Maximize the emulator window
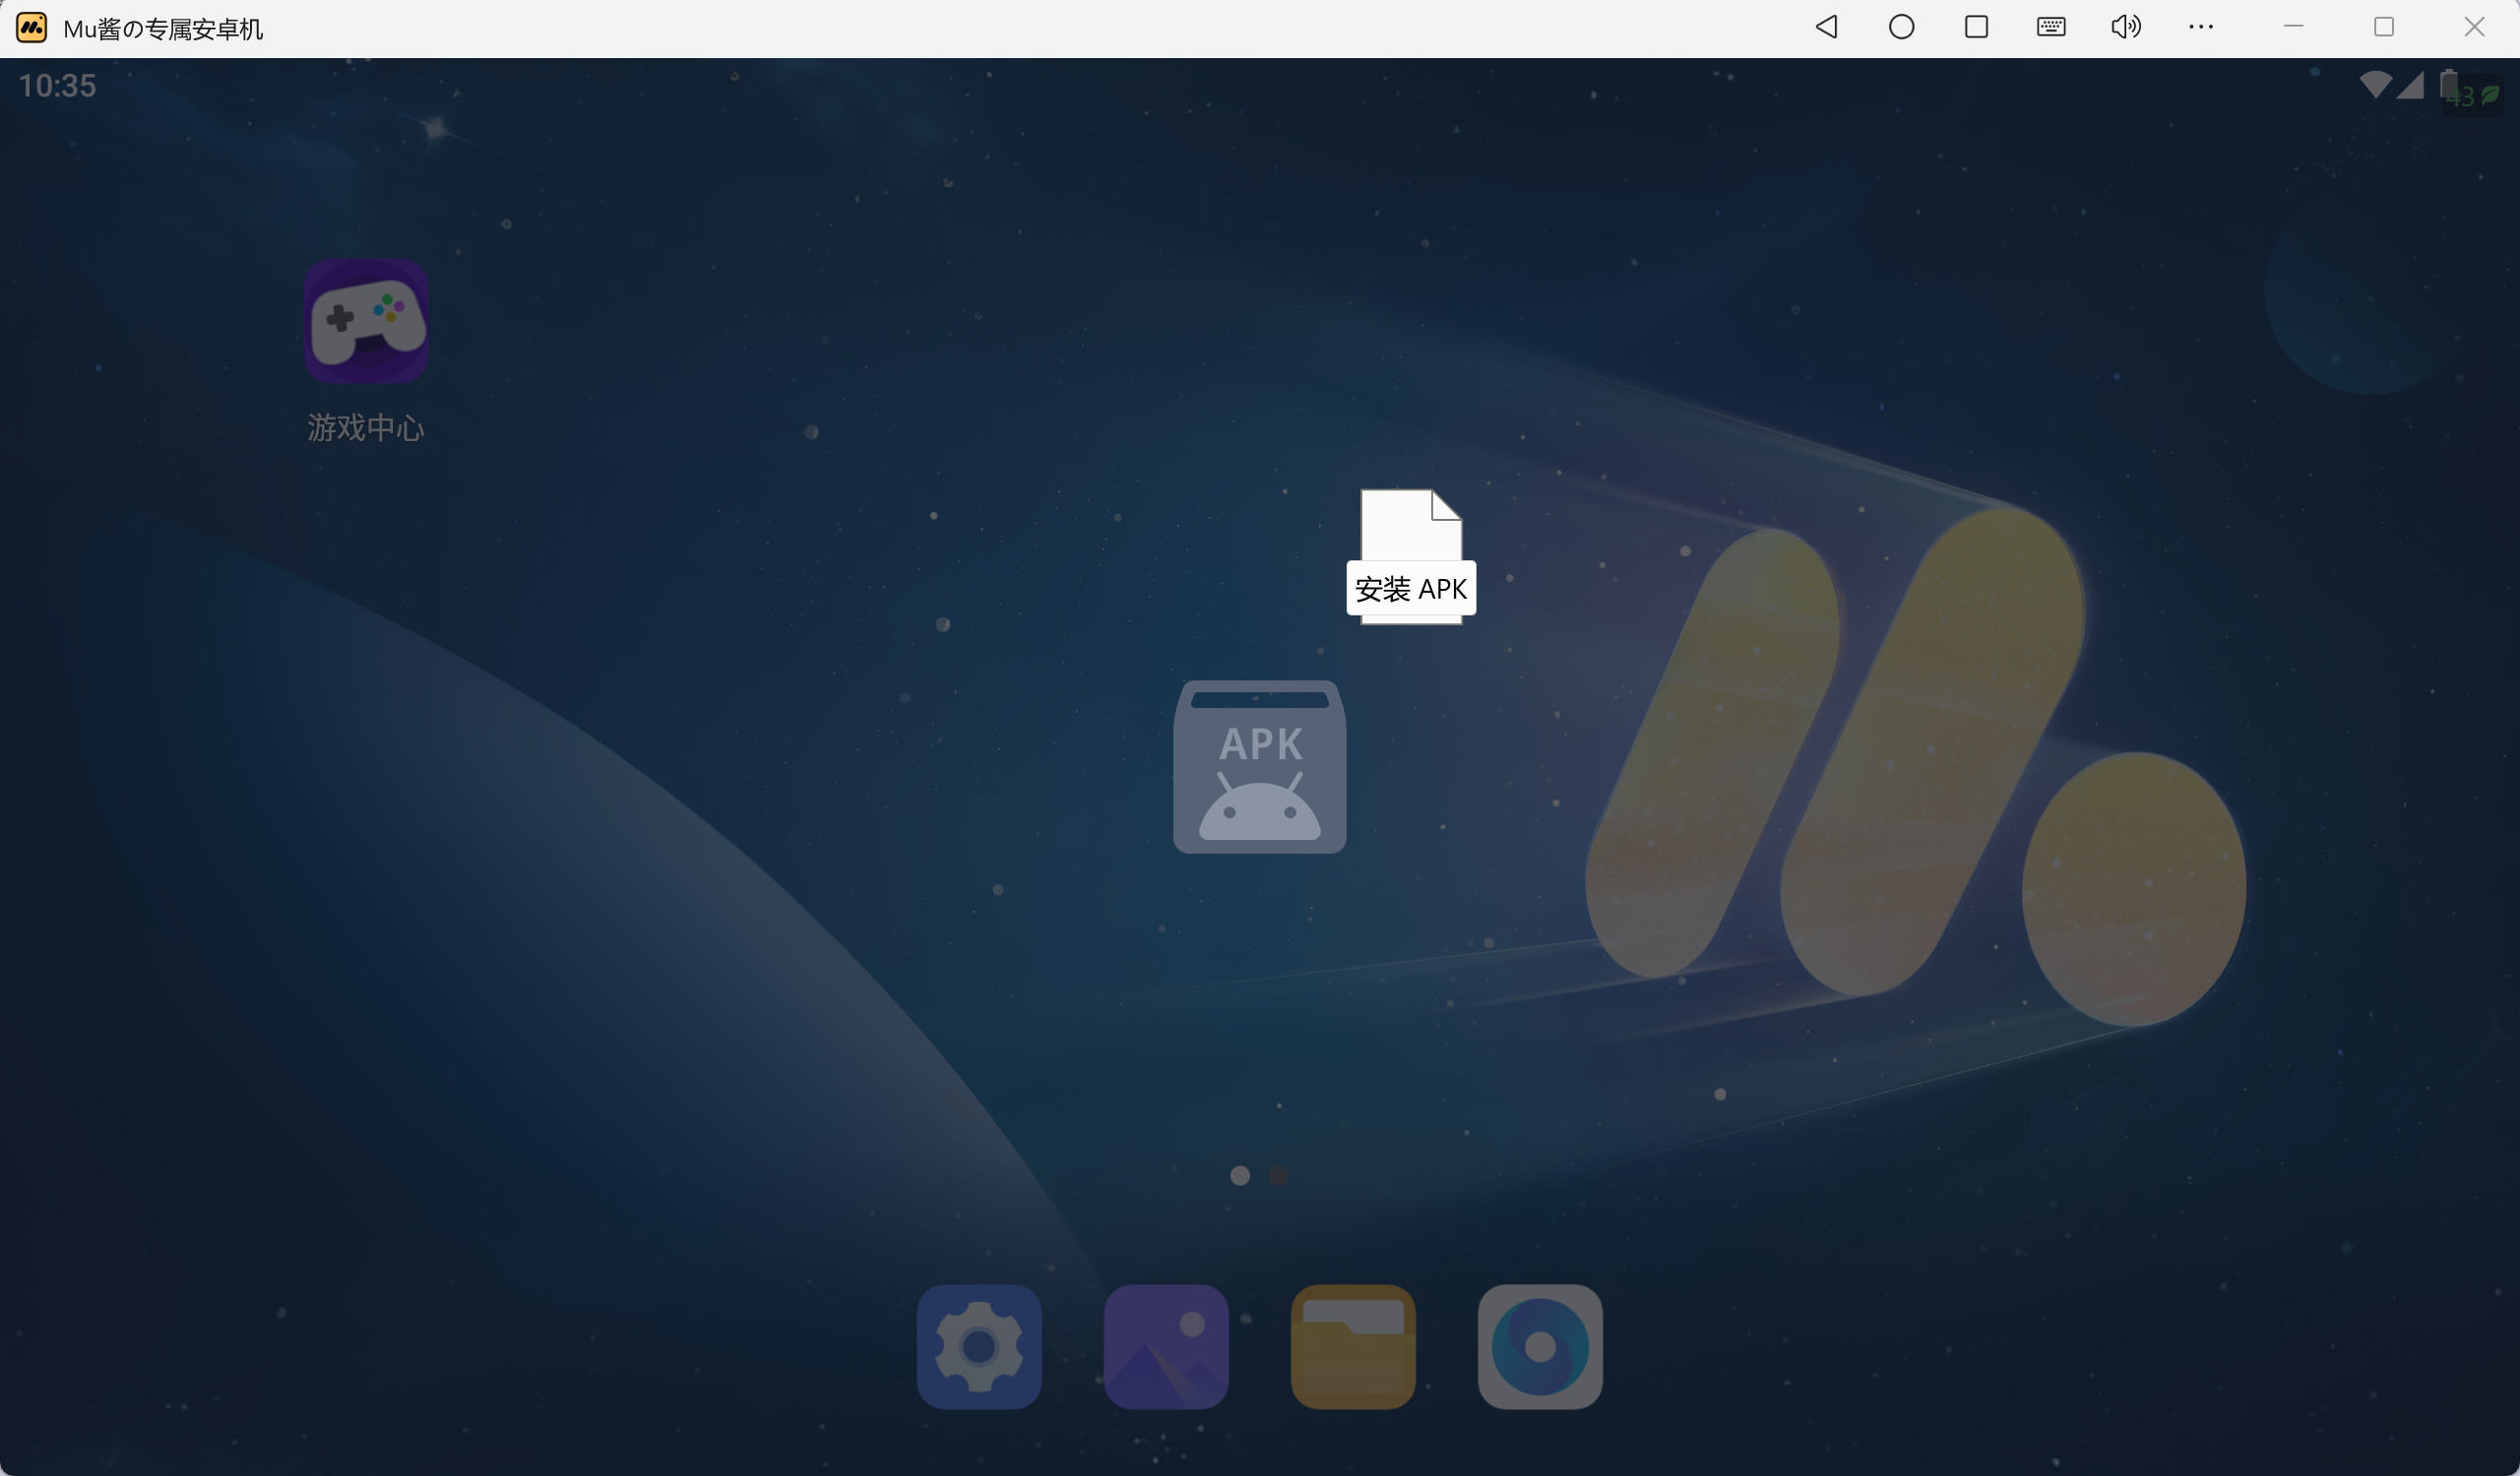 2384,27
